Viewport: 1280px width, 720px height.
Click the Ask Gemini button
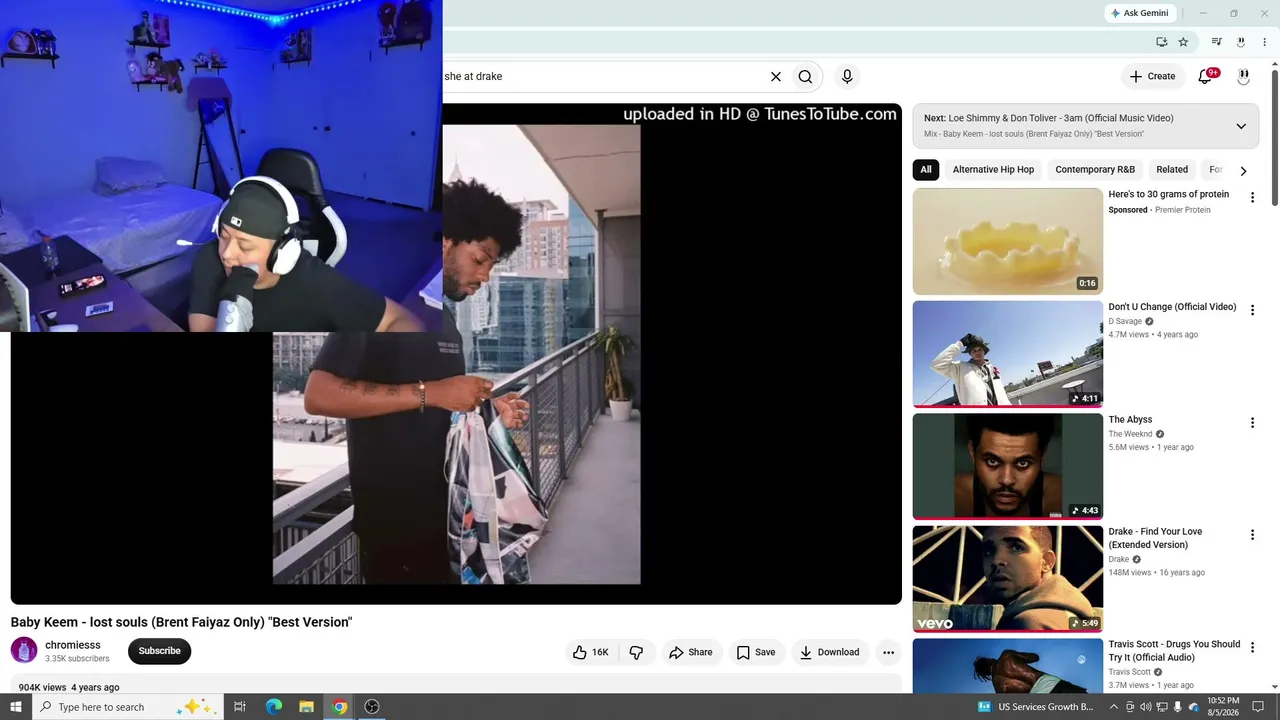coord(1139,13)
